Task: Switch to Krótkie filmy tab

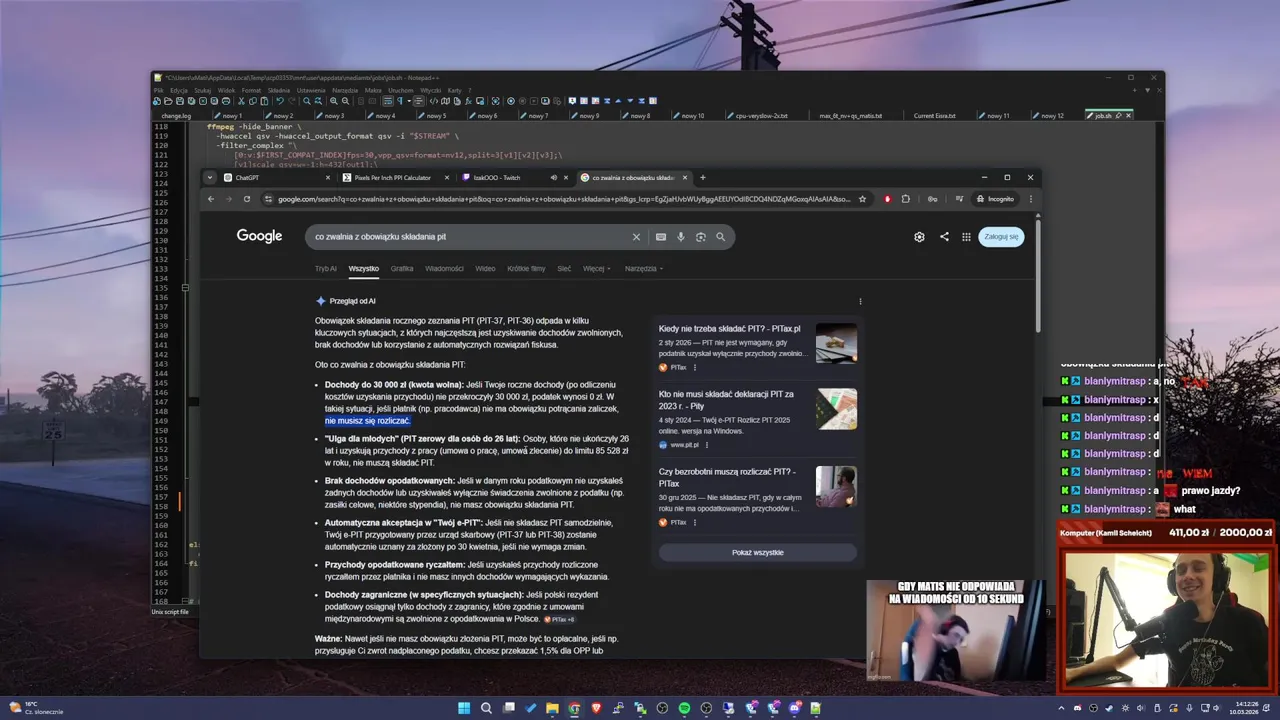Action: click(x=526, y=268)
